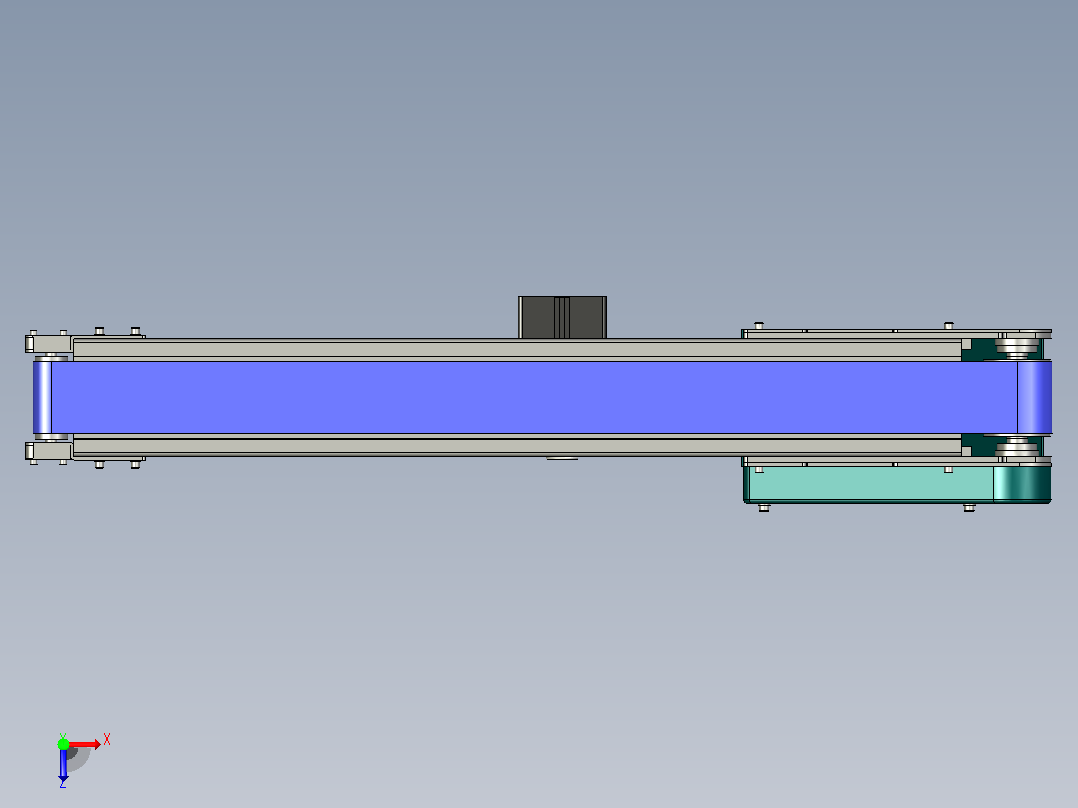Click the green Y axis dot of the triad
This screenshot has width=1078, height=808.
pyautogui.click(x=63, y=744)
